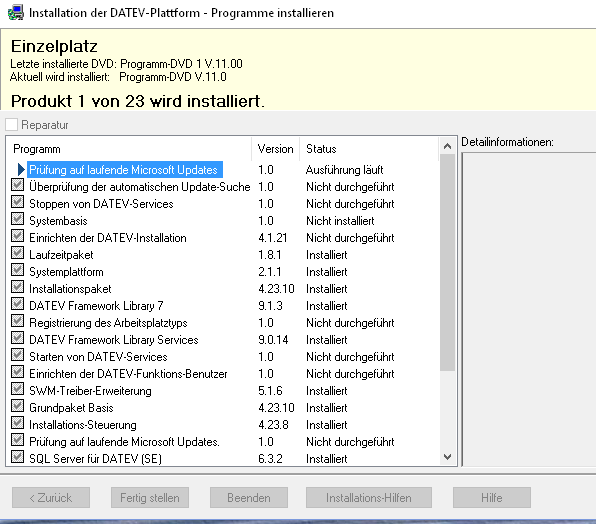The width and height of the screenshot is (596, 524).
Task: Click the Fertig stellen button
Action: [150, 498]
